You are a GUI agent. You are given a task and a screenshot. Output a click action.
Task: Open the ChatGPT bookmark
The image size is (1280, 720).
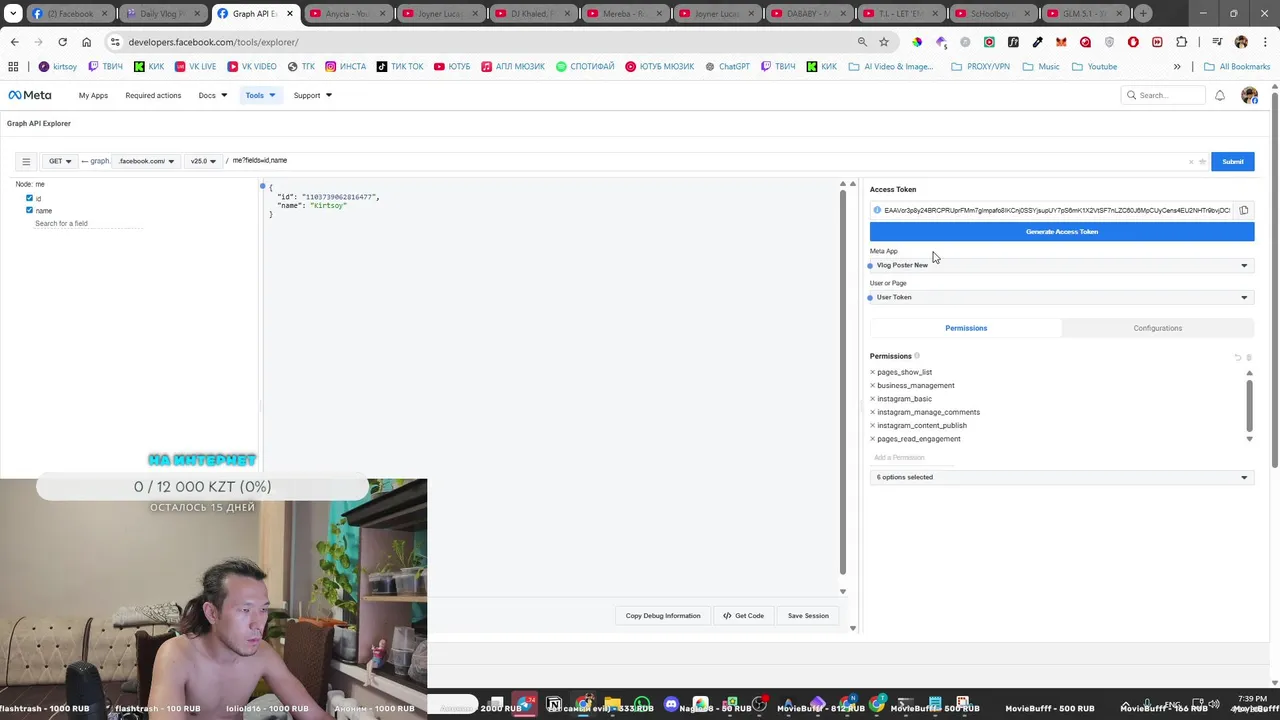point(727,67)
